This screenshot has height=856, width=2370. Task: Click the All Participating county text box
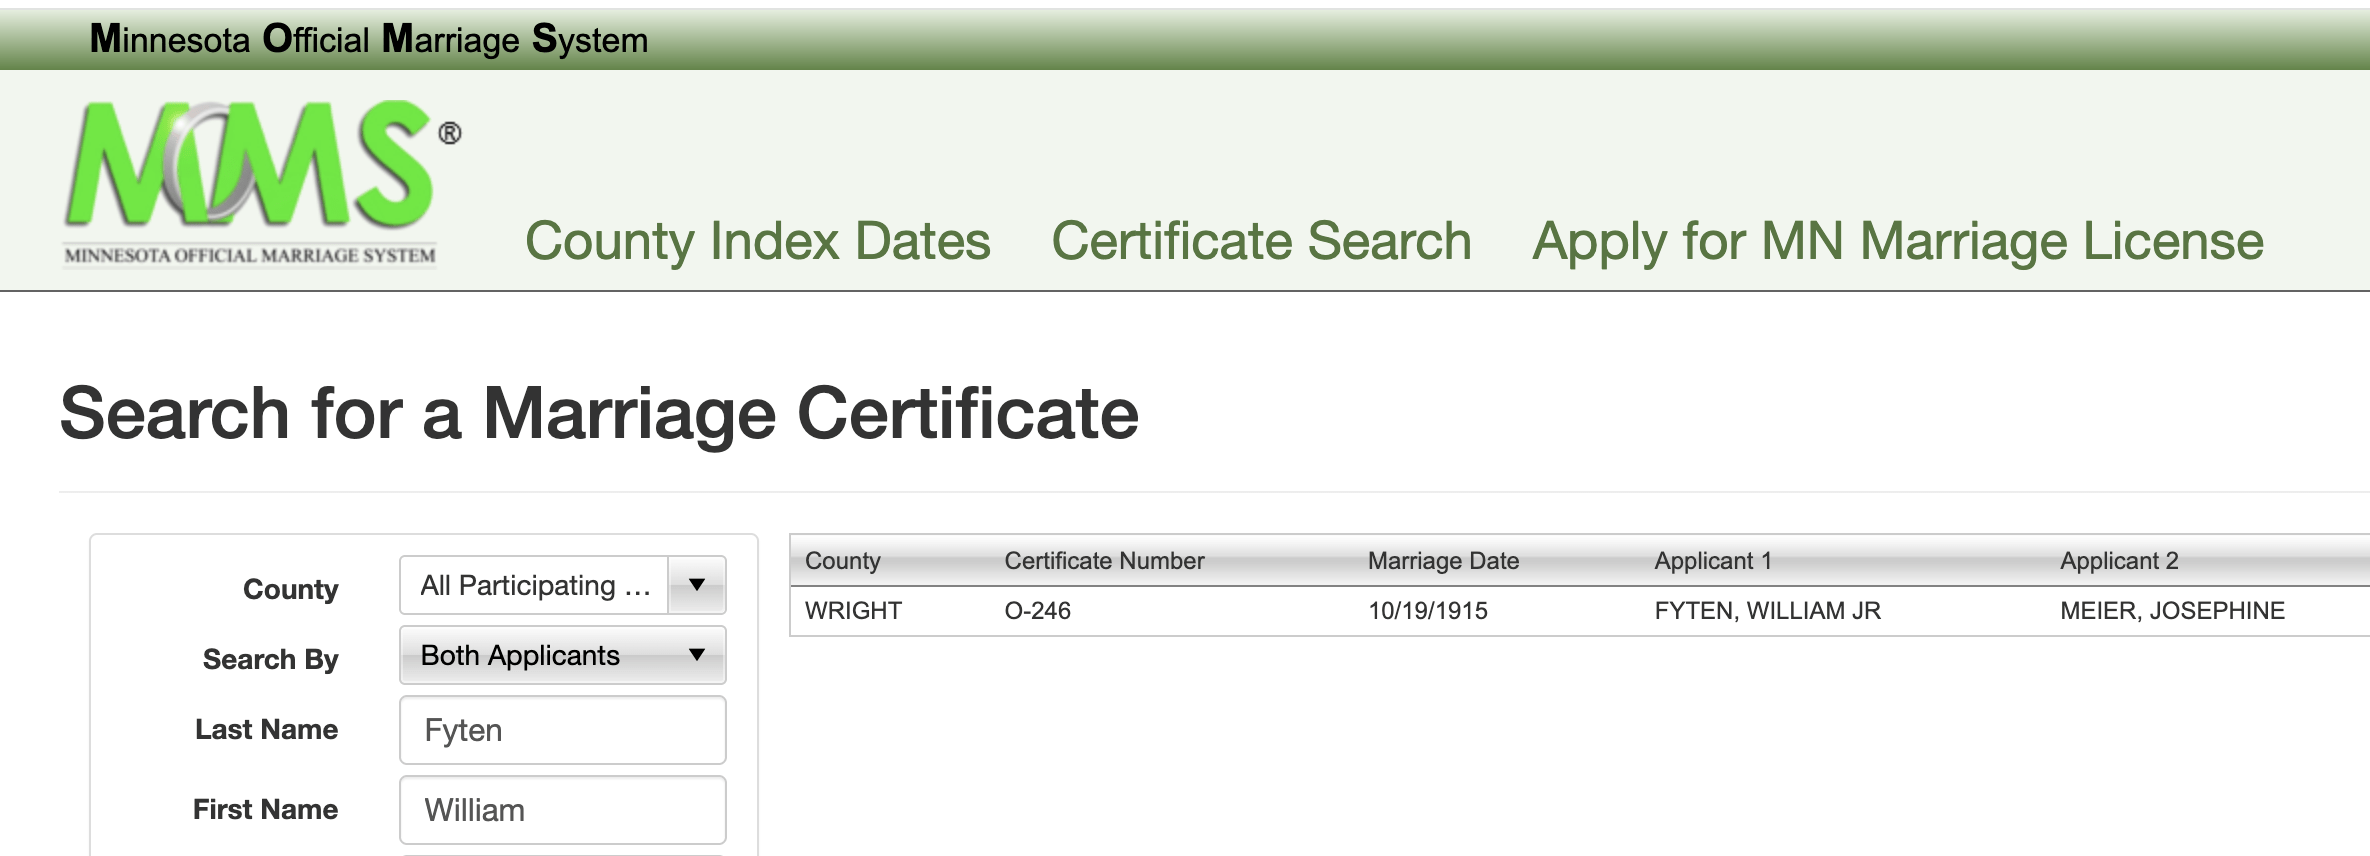pos(535,585)
